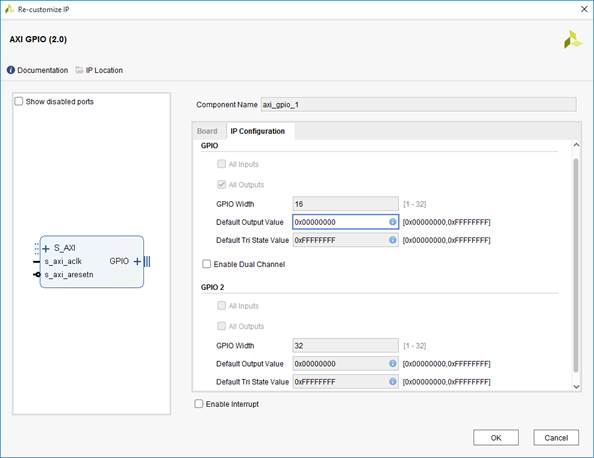
Task: Enable Dual Channel checkbox
Action: pyautogui.click(x=206, y=264)
